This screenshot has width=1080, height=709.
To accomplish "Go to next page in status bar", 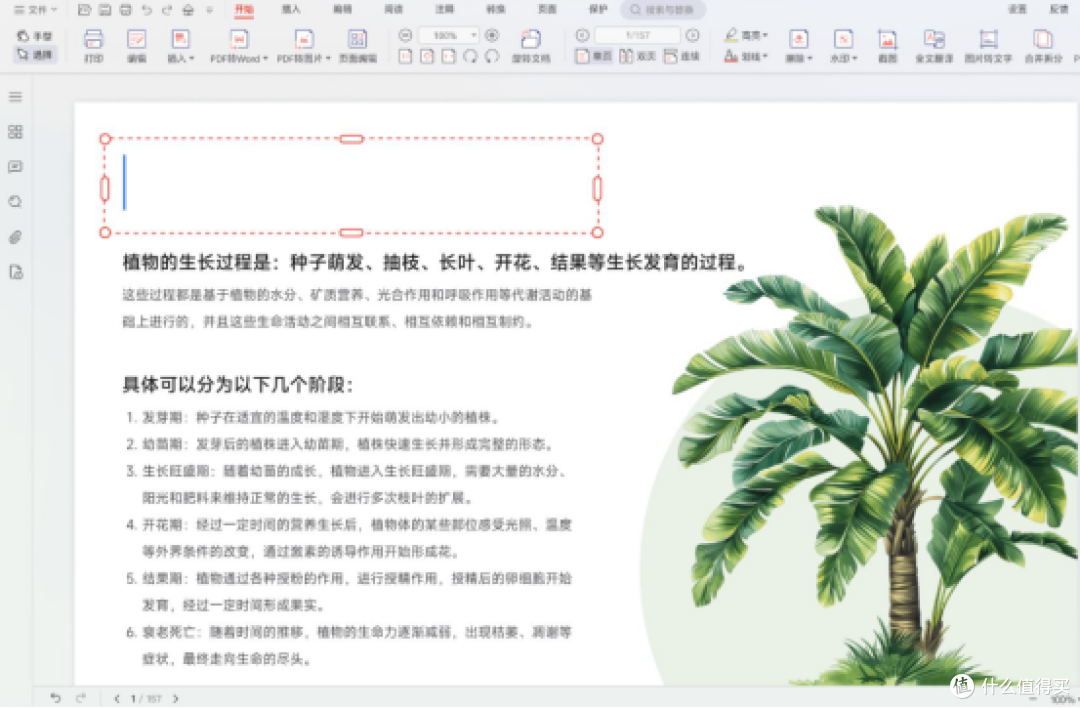I will tap(176, 699).
